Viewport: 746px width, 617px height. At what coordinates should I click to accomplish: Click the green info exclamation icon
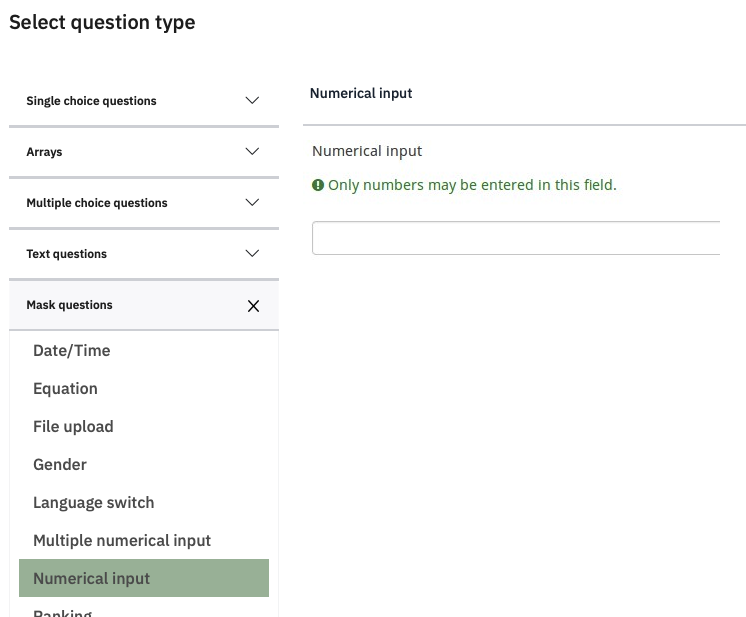coord(318,185)
